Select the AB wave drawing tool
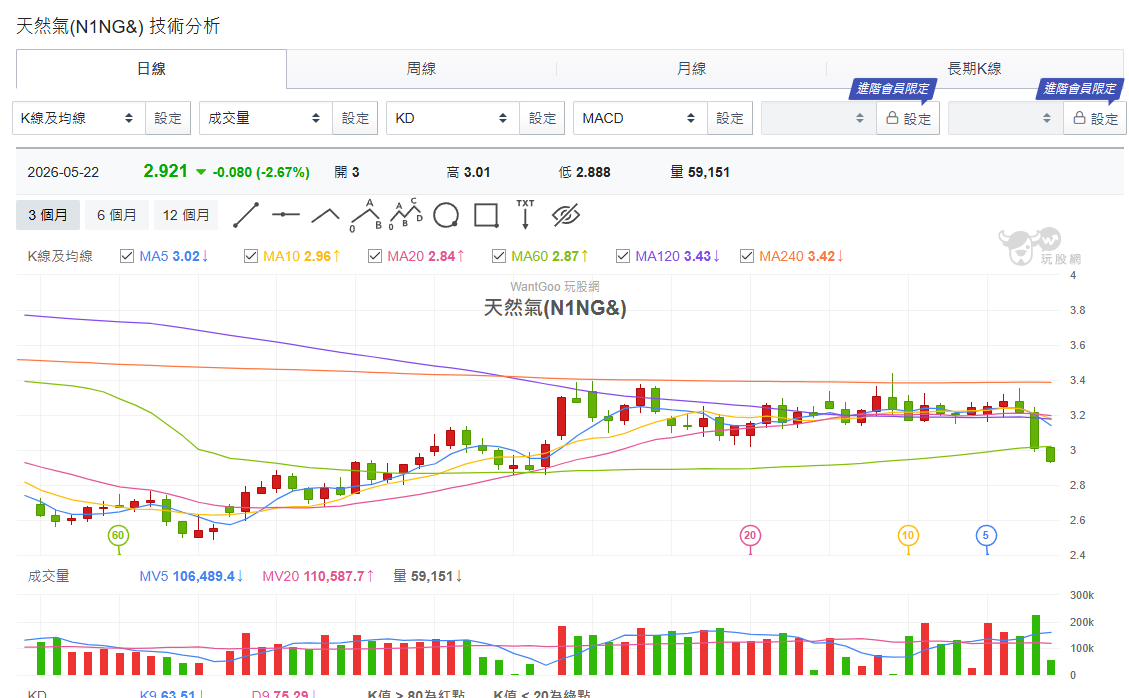 tap(366, 215)
